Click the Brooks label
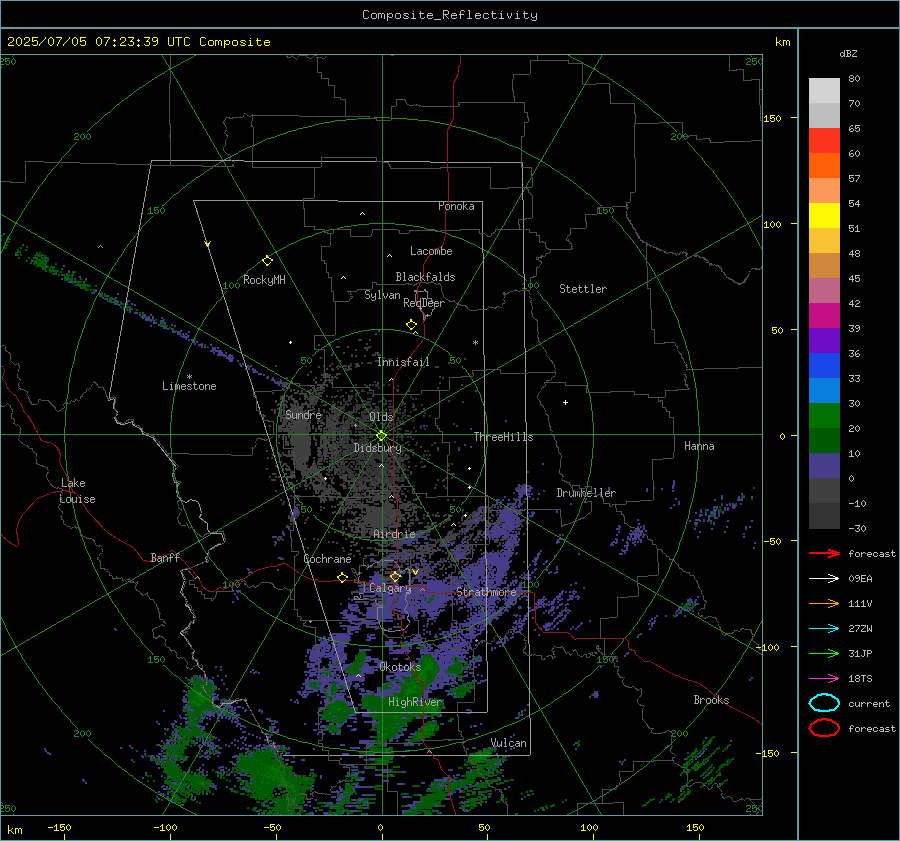900x841 pixels. coord(711,700)
